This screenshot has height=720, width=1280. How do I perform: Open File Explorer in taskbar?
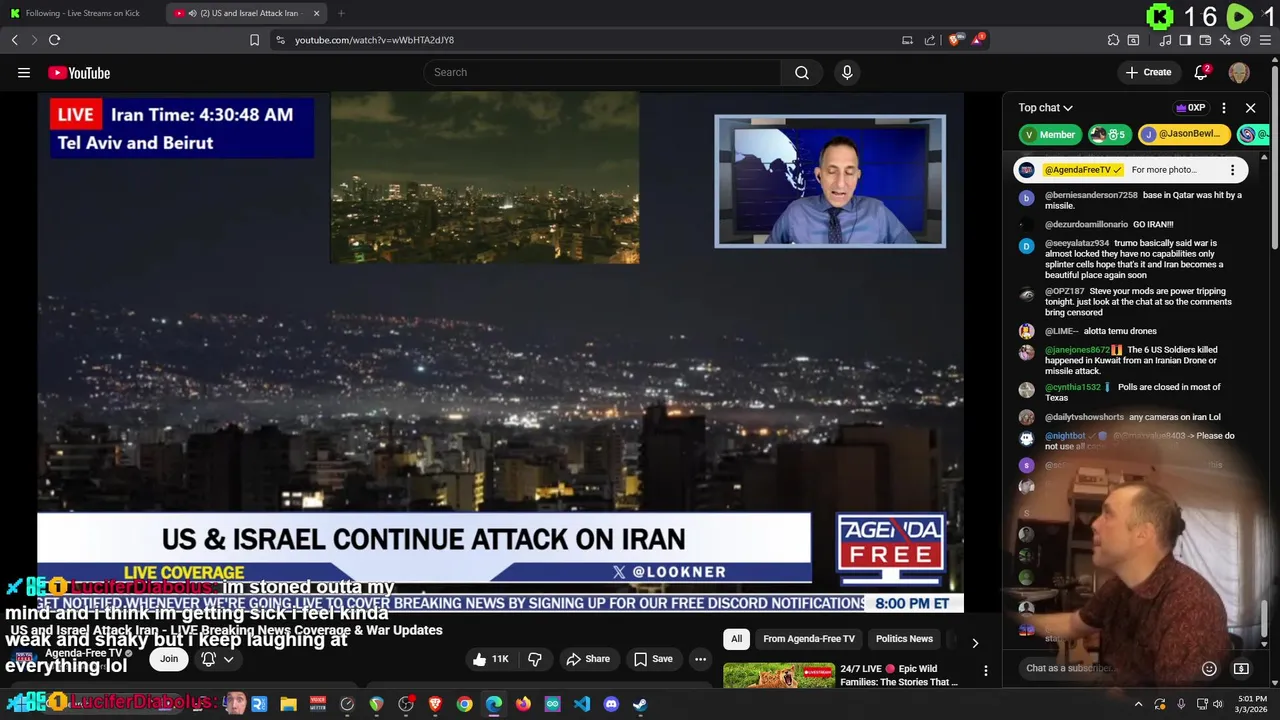coord(289,704)
